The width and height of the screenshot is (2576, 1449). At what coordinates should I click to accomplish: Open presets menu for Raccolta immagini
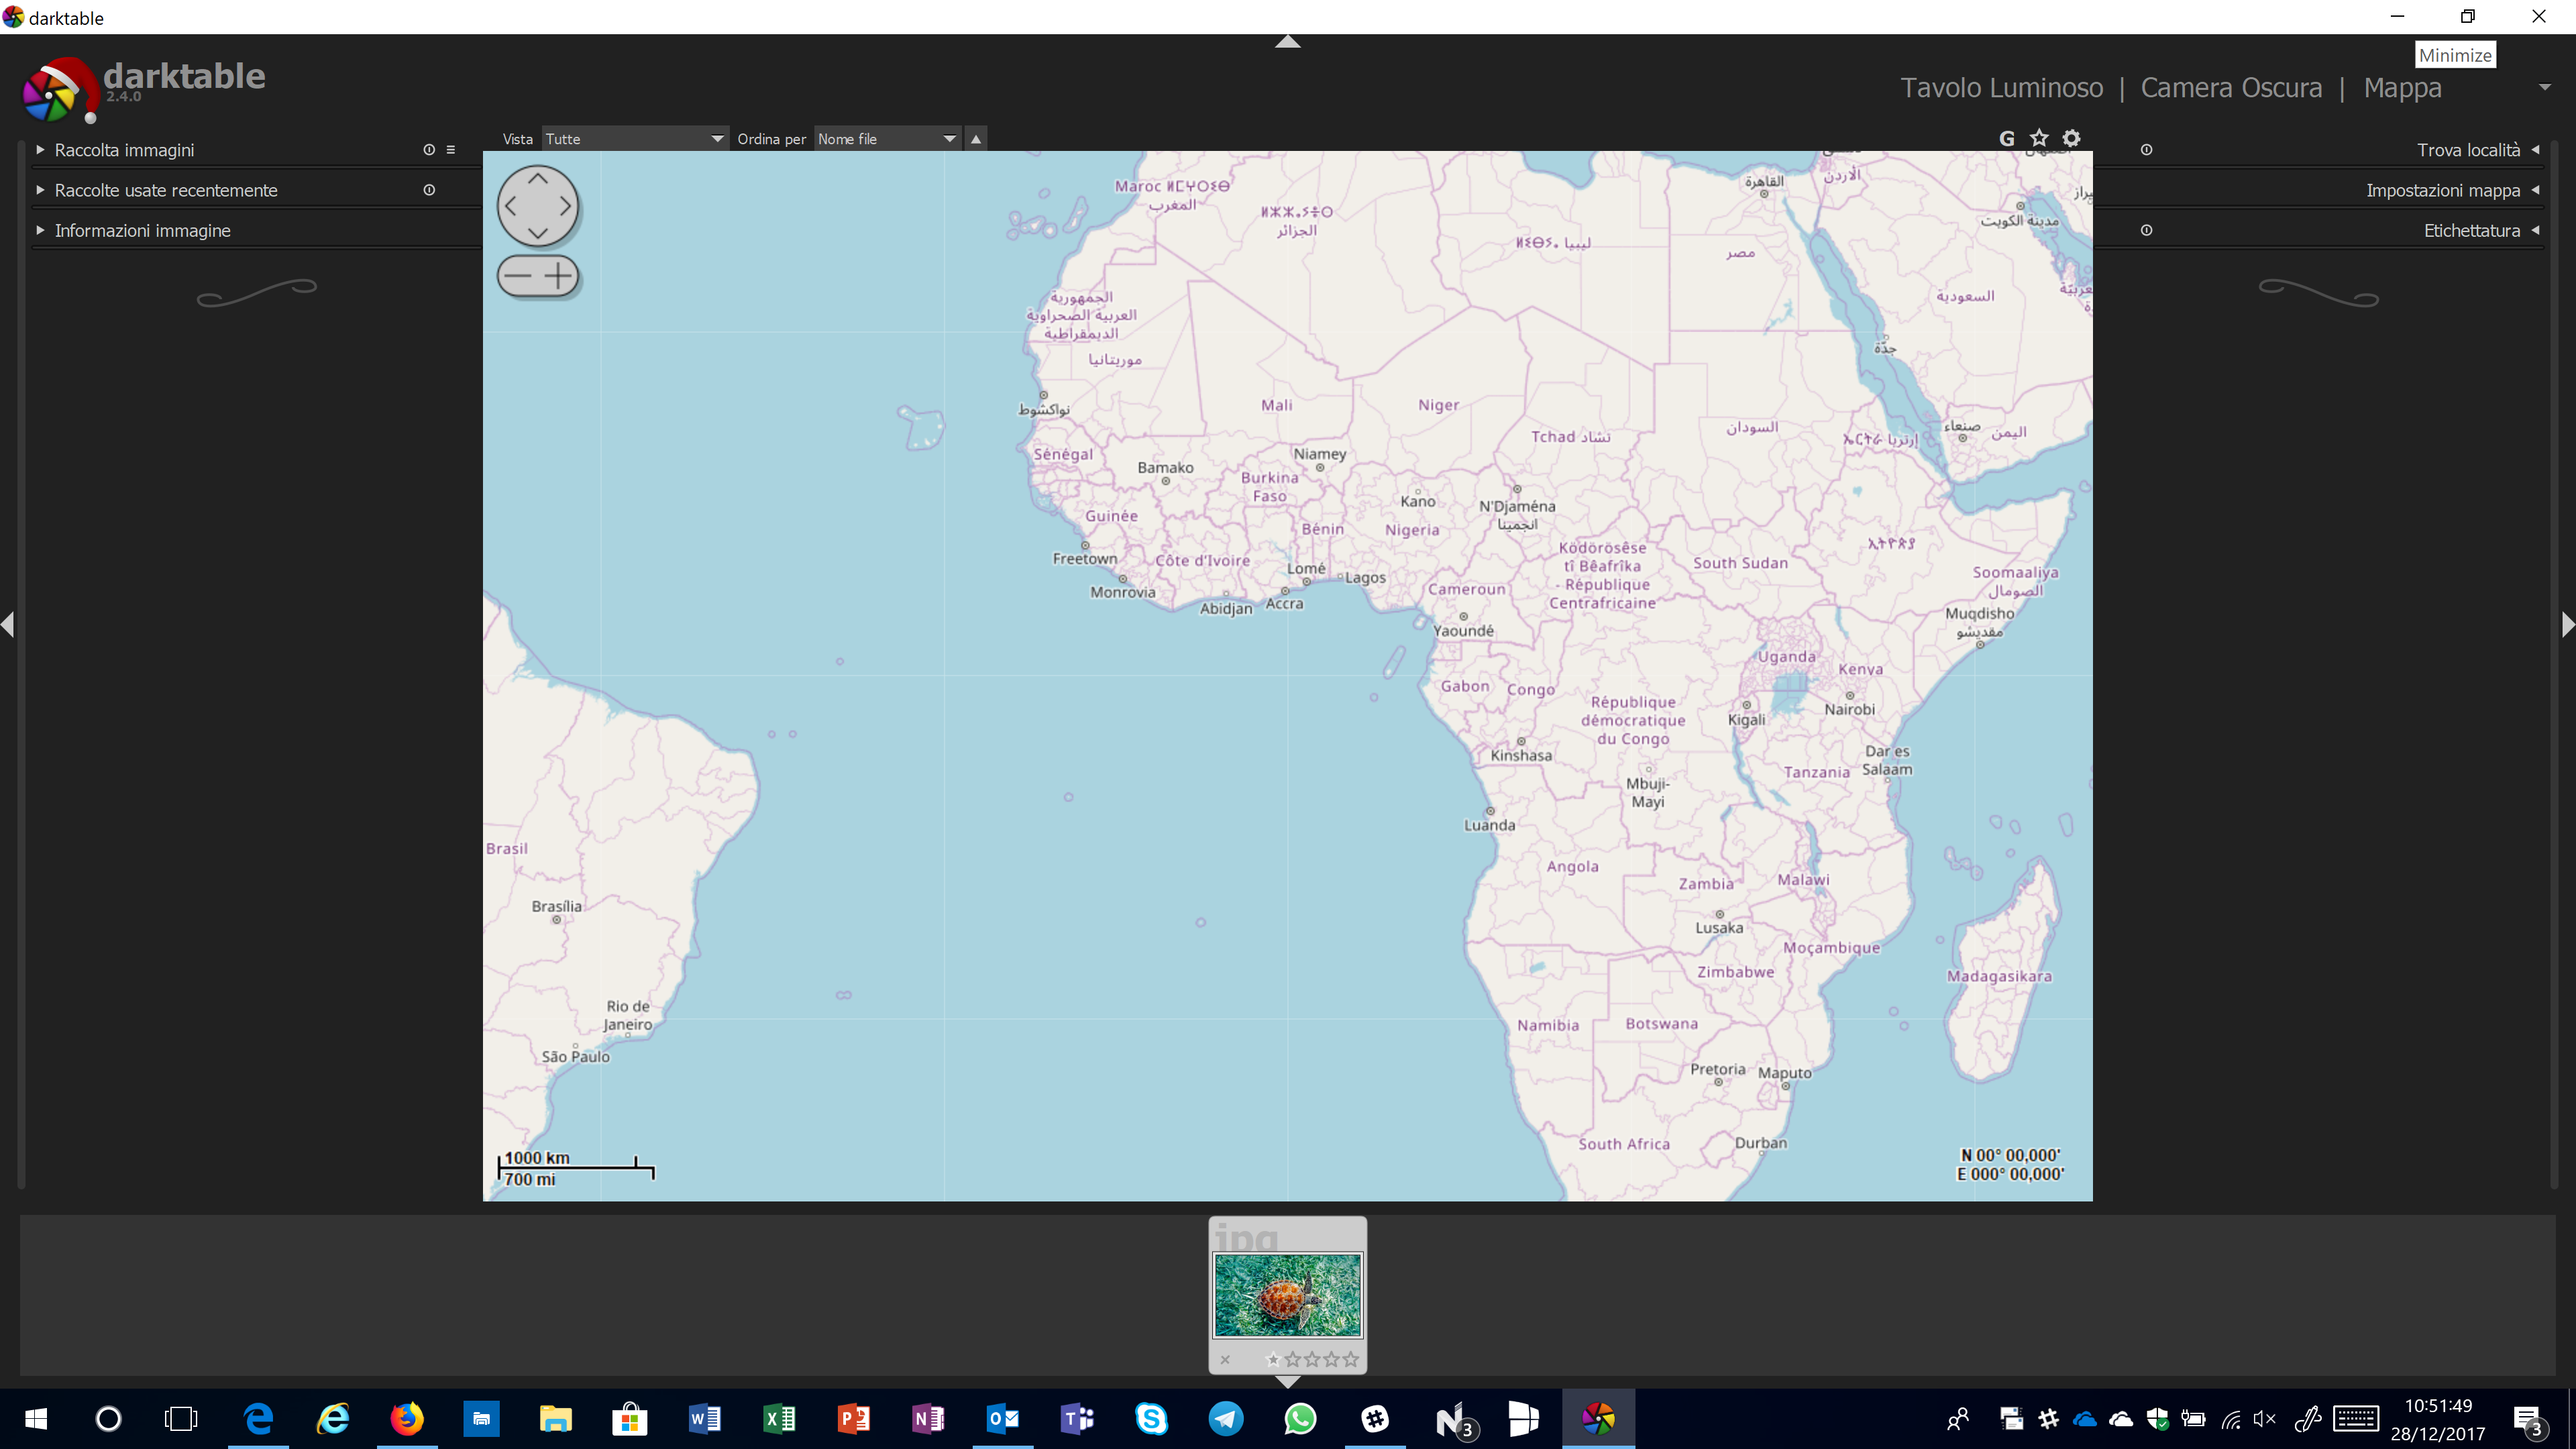(x=451, y=150)
